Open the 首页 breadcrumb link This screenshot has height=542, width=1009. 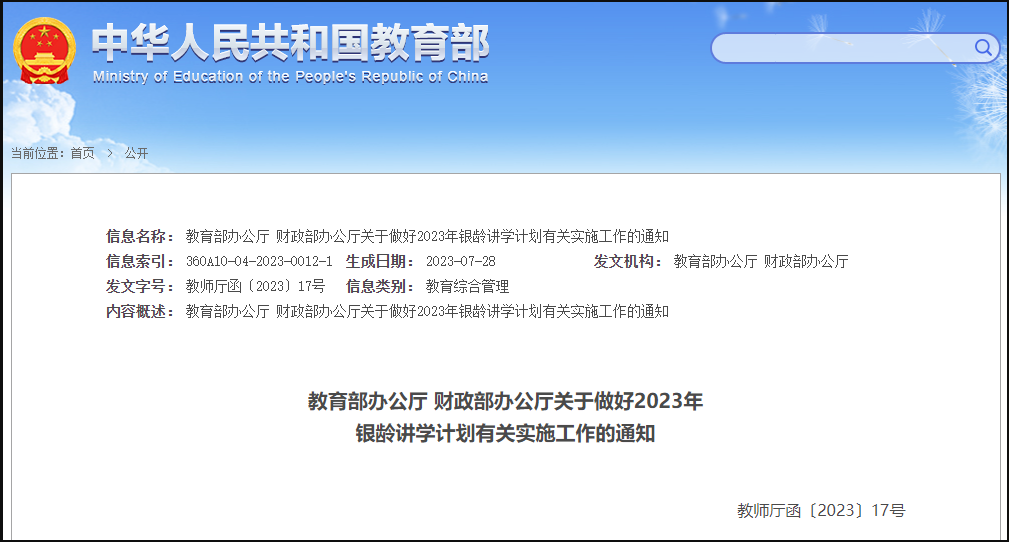pyautogui.click(x=82, y=153)
